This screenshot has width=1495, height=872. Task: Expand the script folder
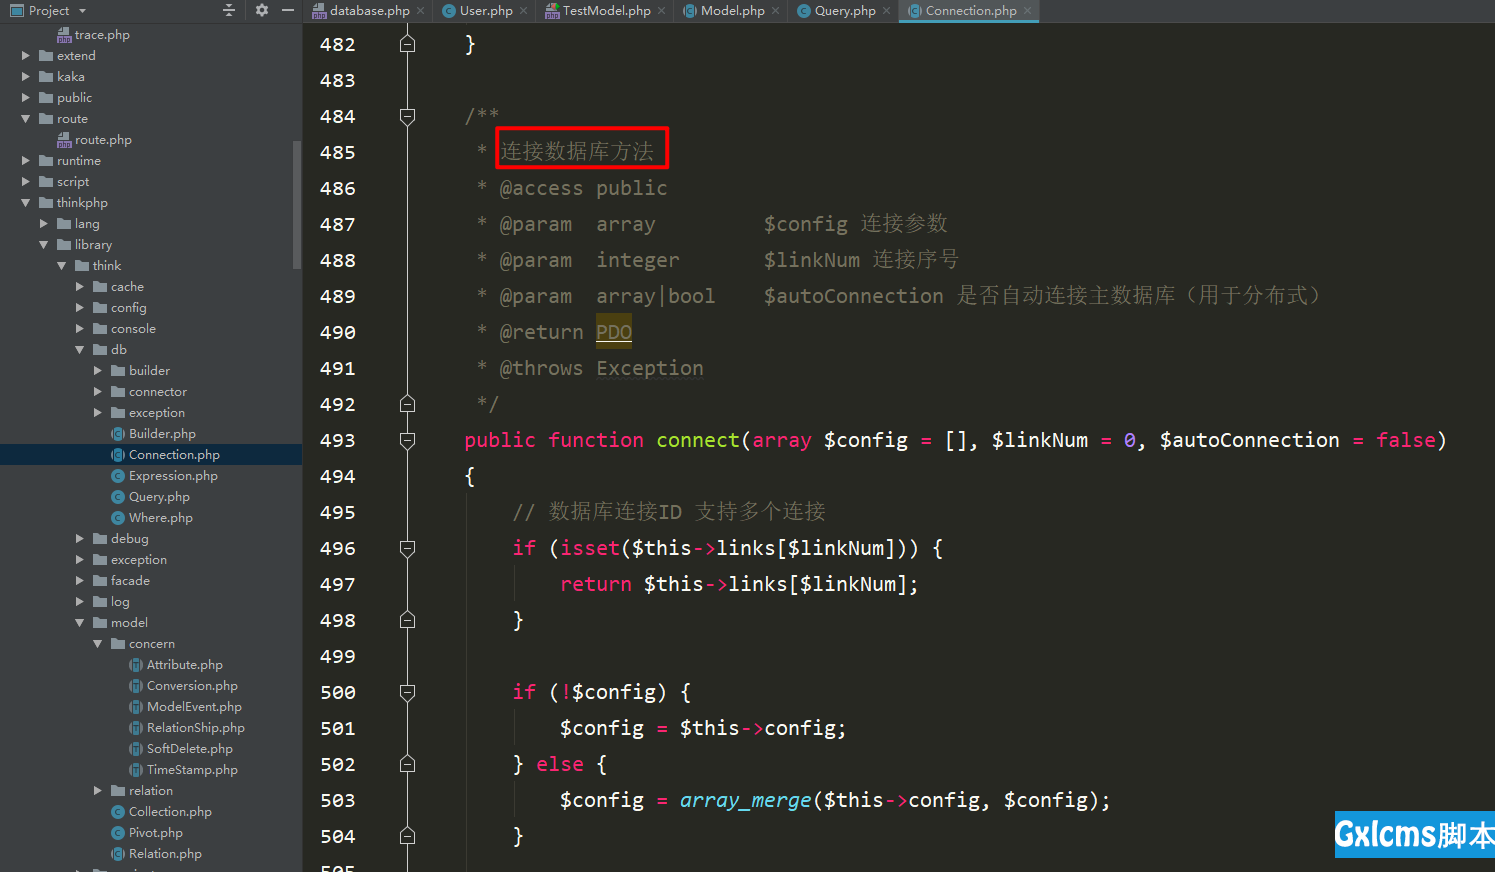(26, 182)
